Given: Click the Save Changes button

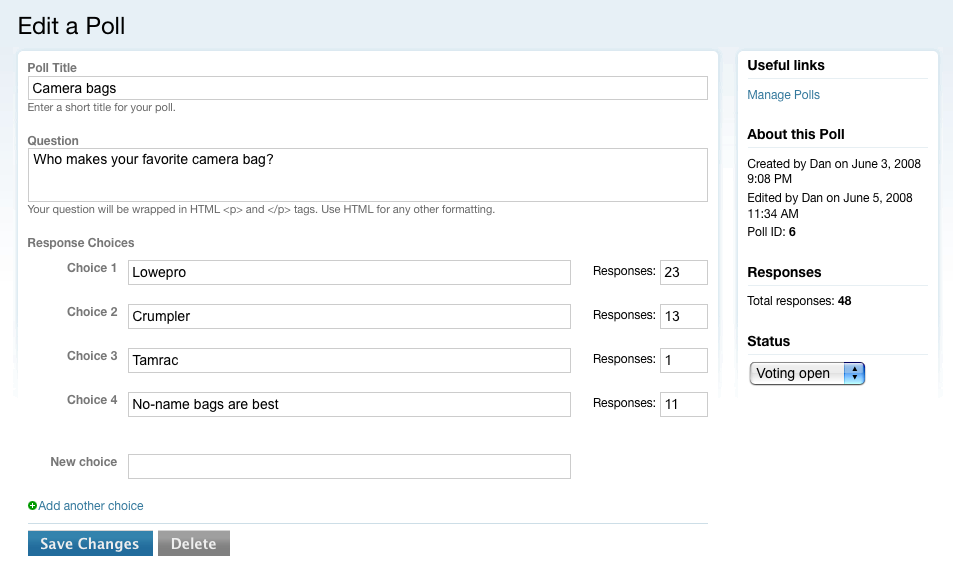Looking at the screenshot, I should 90,543.
